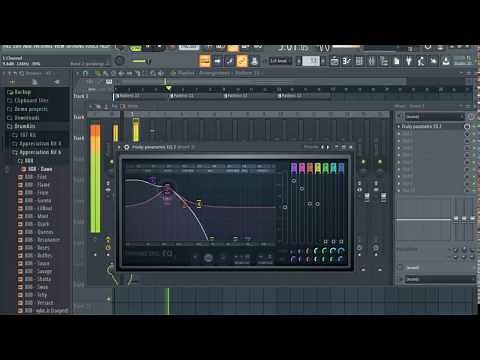Click the playlist playhead position marker
Image resolution: width=480 pixels, height=360 pixels.
pos(169,88)
